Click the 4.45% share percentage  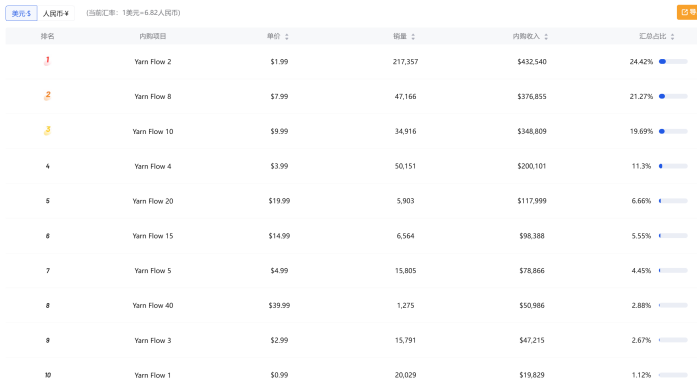click(641, 271)
